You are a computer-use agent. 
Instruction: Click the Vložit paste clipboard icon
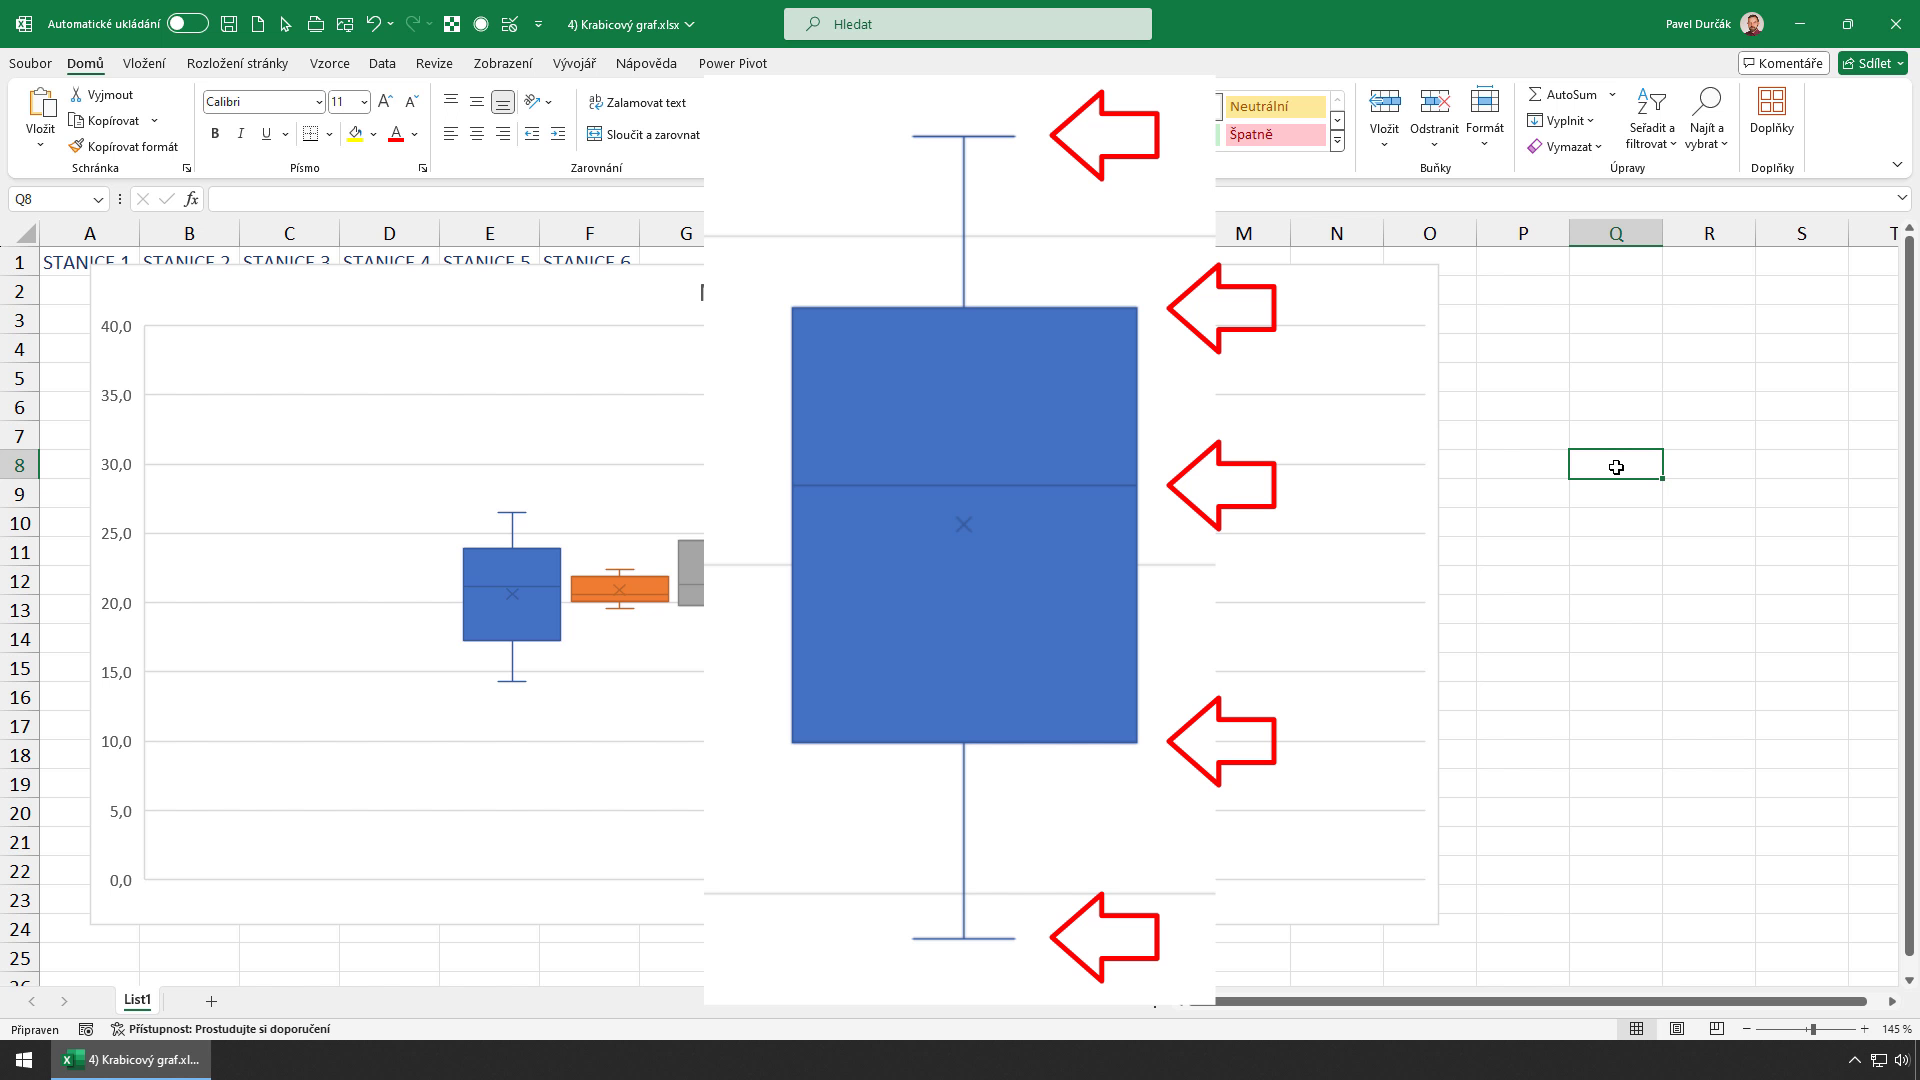point(41,103)
